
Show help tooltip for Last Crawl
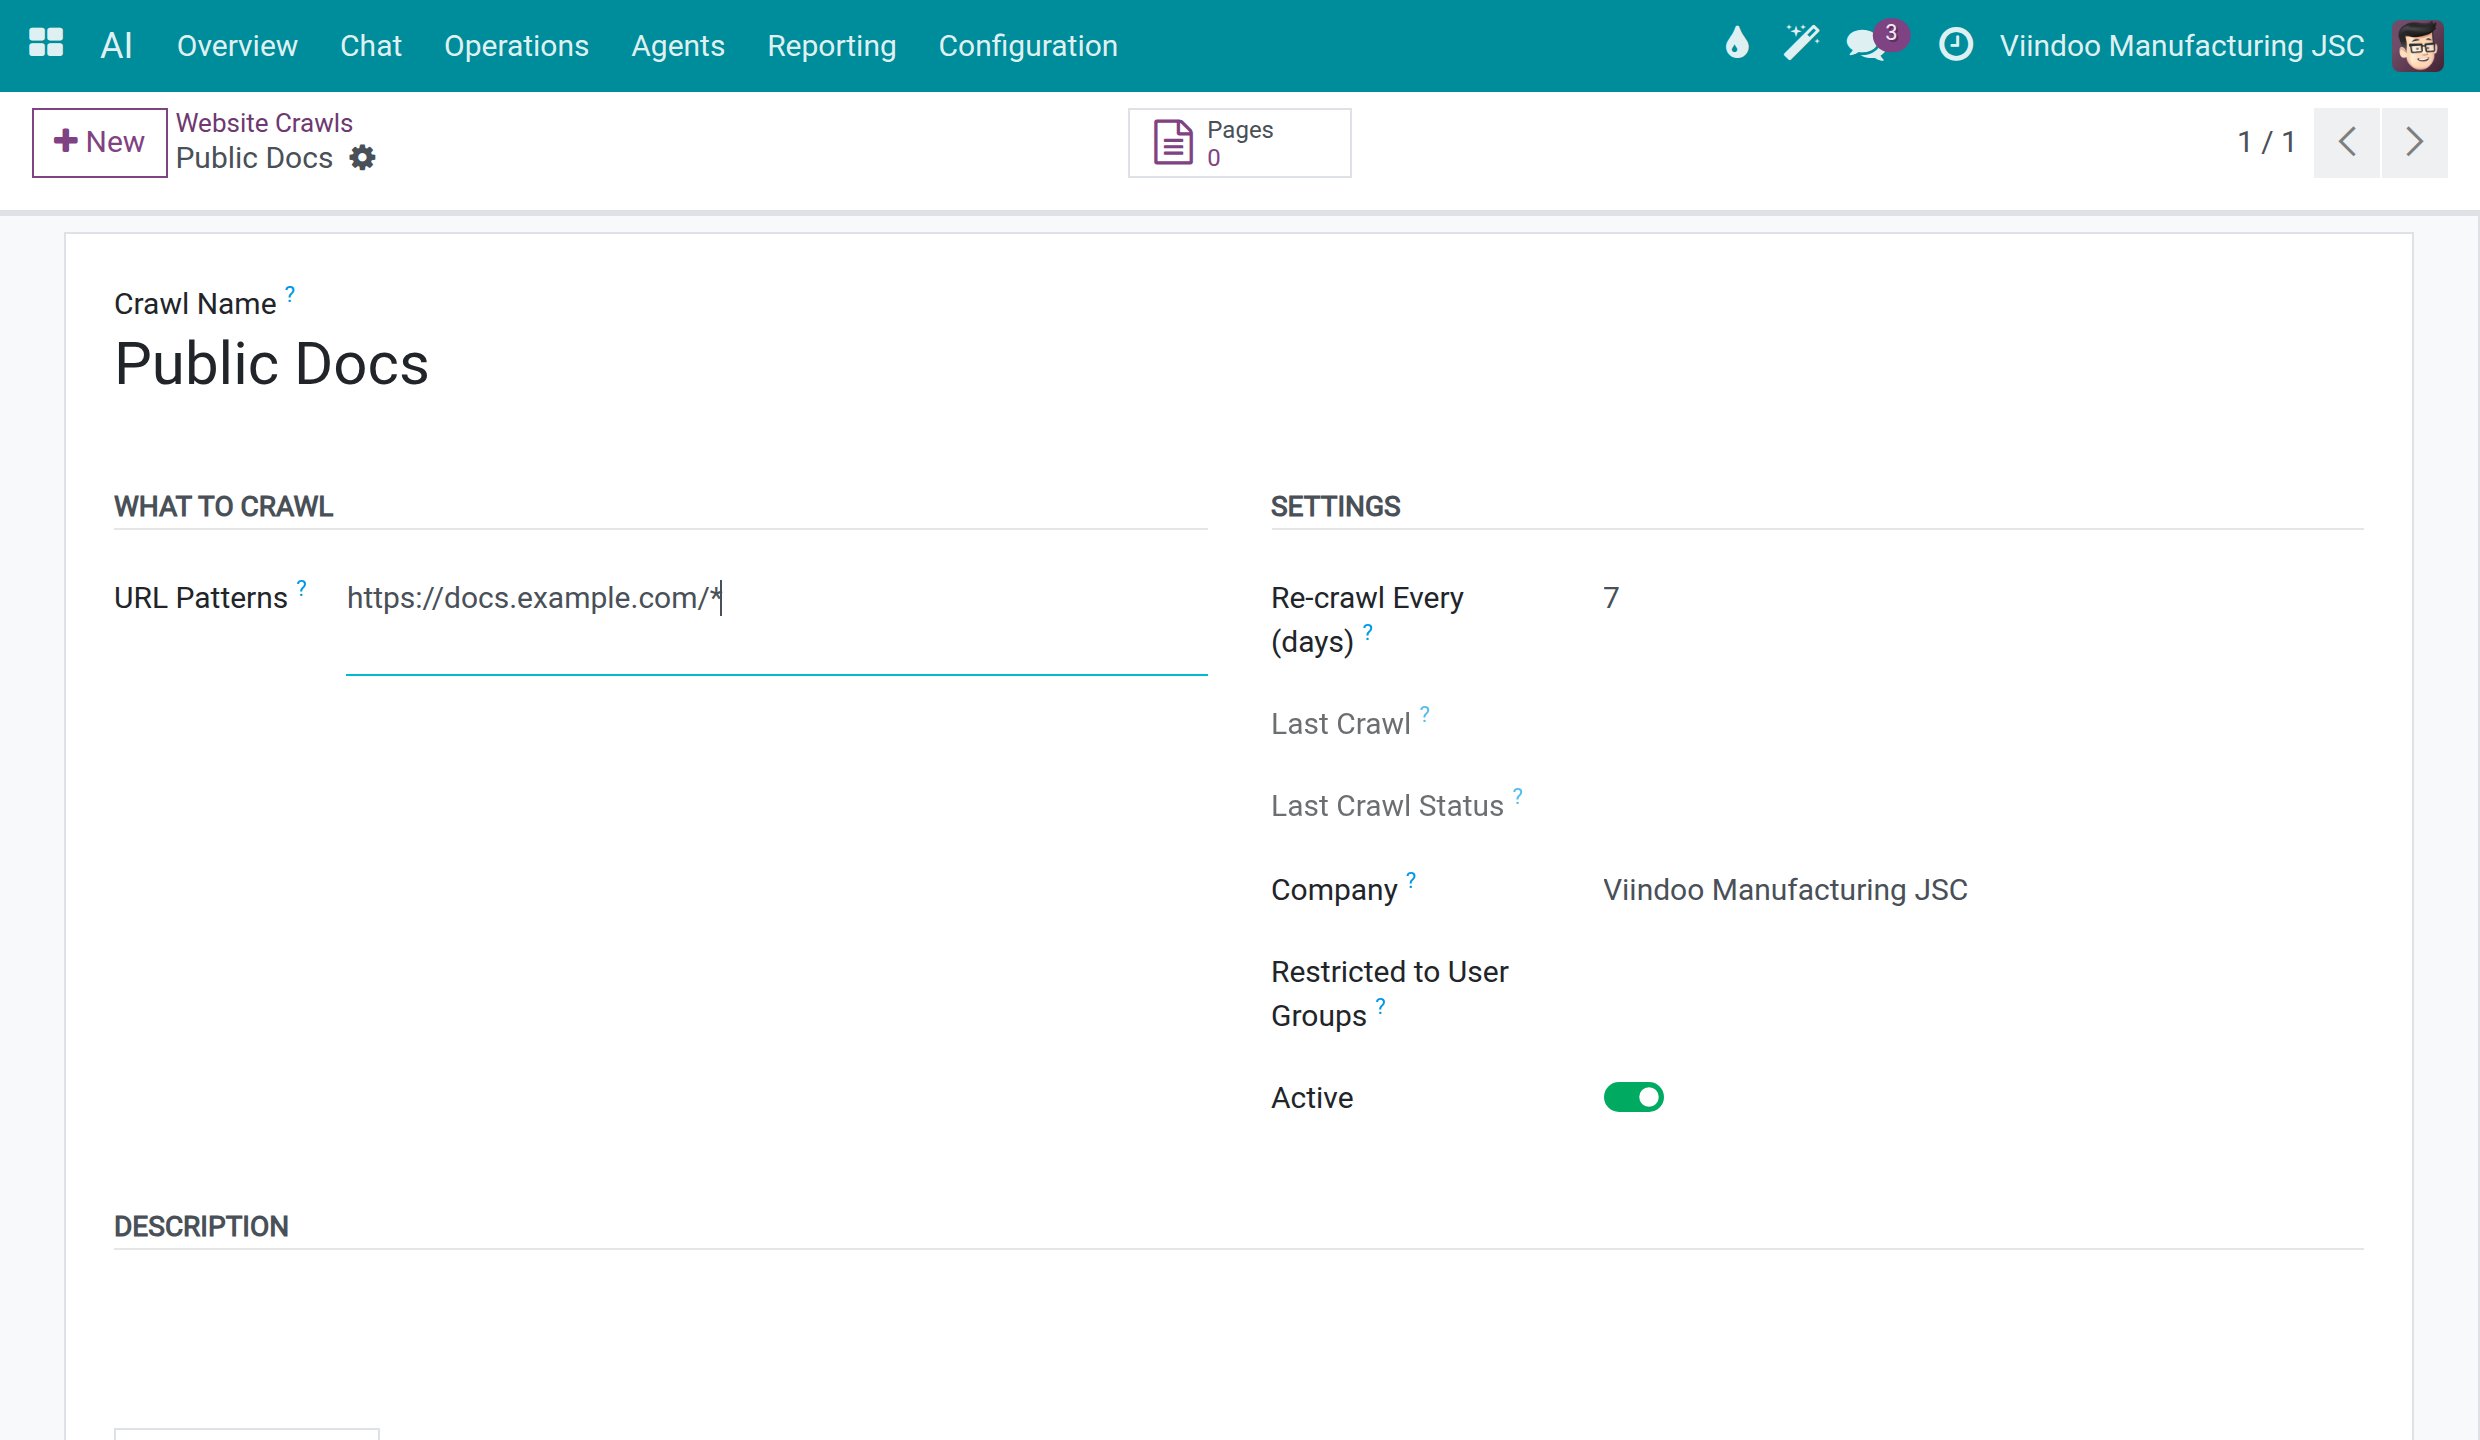pyautogui.click(x=1425, y=713)
